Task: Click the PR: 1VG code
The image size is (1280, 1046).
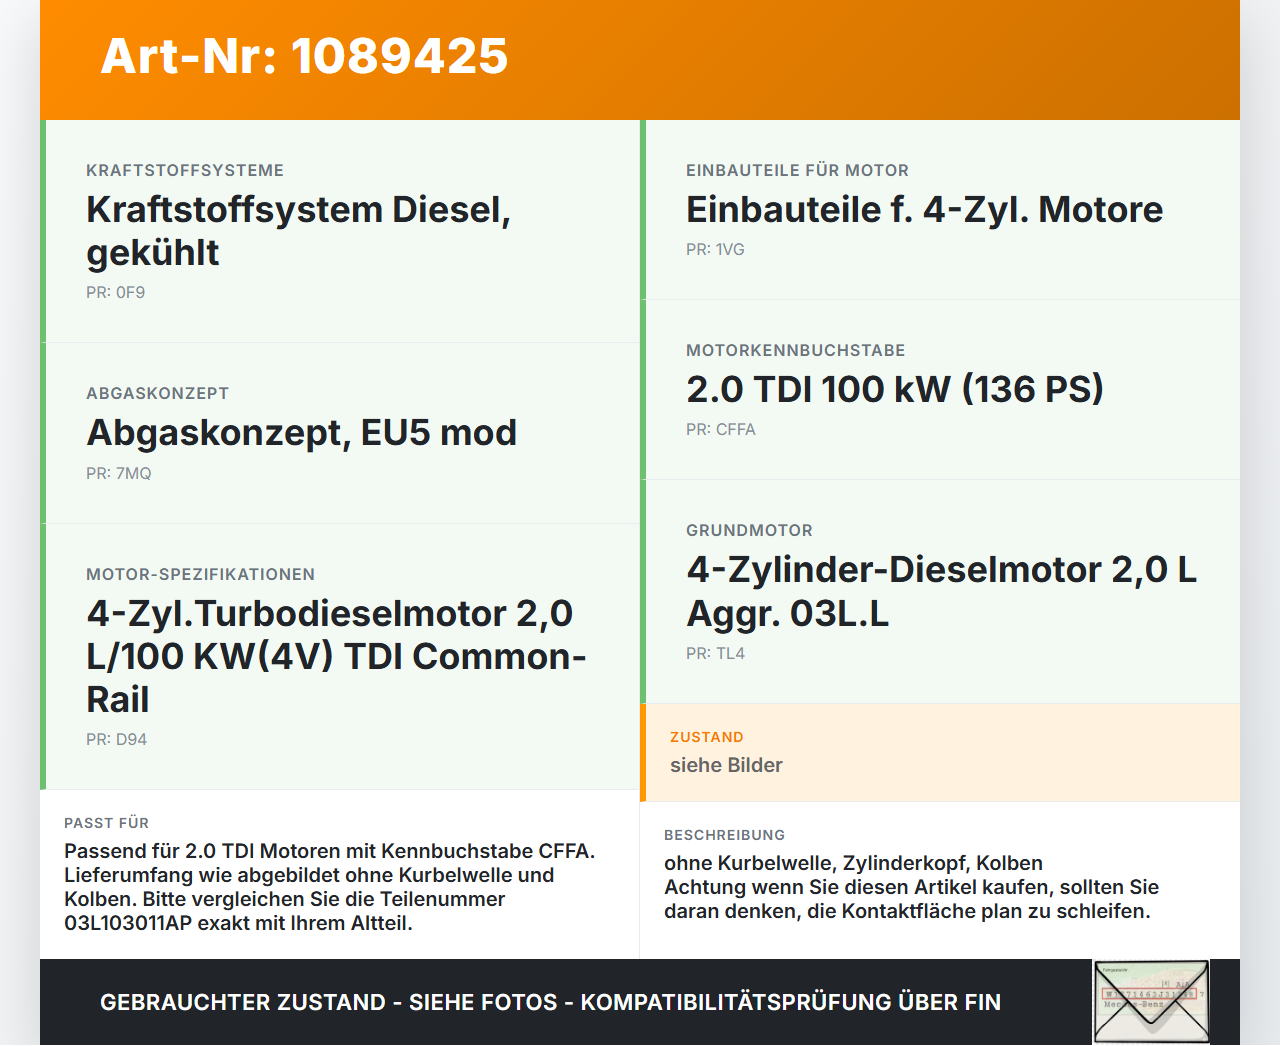Action: click(716, 250)
